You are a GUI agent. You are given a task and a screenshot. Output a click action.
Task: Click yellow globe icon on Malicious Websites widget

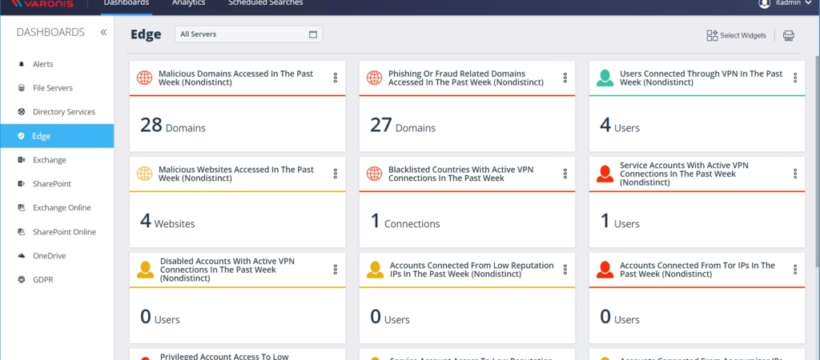click(144, 174)
